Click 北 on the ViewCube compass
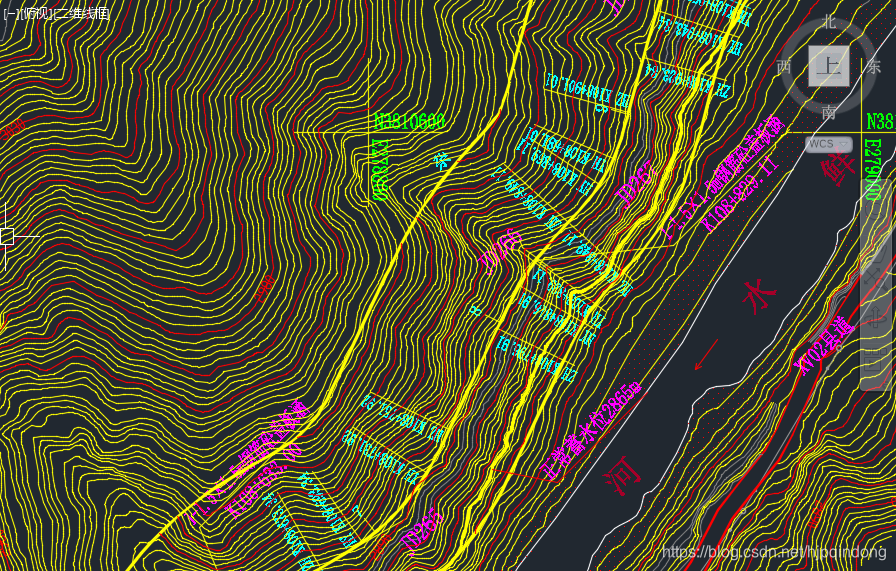Viewport: 896px width, 571px height. (x=829, y=22)
